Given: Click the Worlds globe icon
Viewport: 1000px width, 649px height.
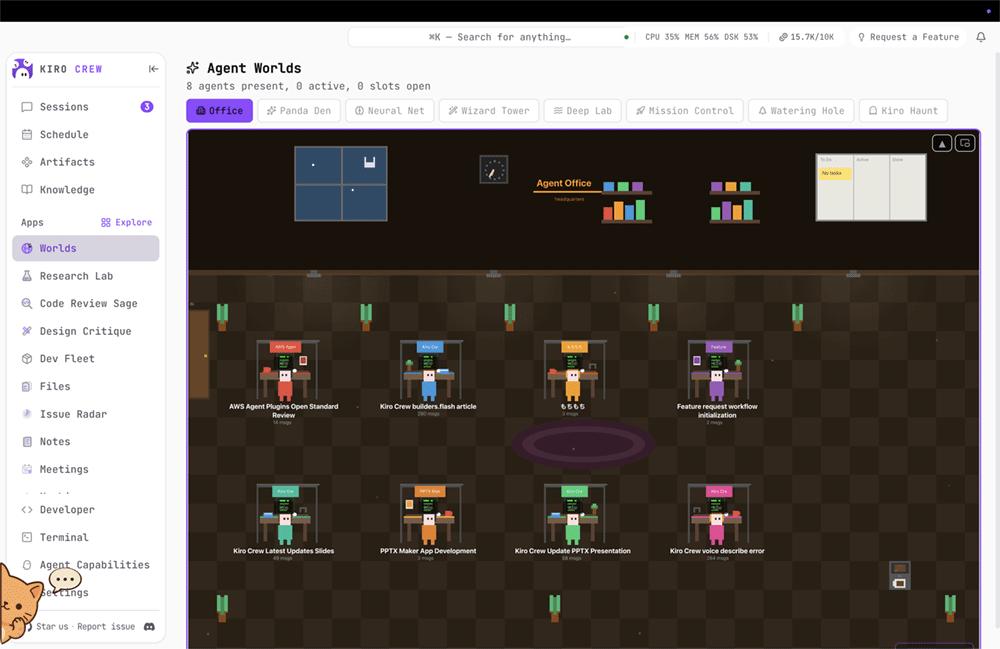Looking at the screenshot, I should click(27, 249).
